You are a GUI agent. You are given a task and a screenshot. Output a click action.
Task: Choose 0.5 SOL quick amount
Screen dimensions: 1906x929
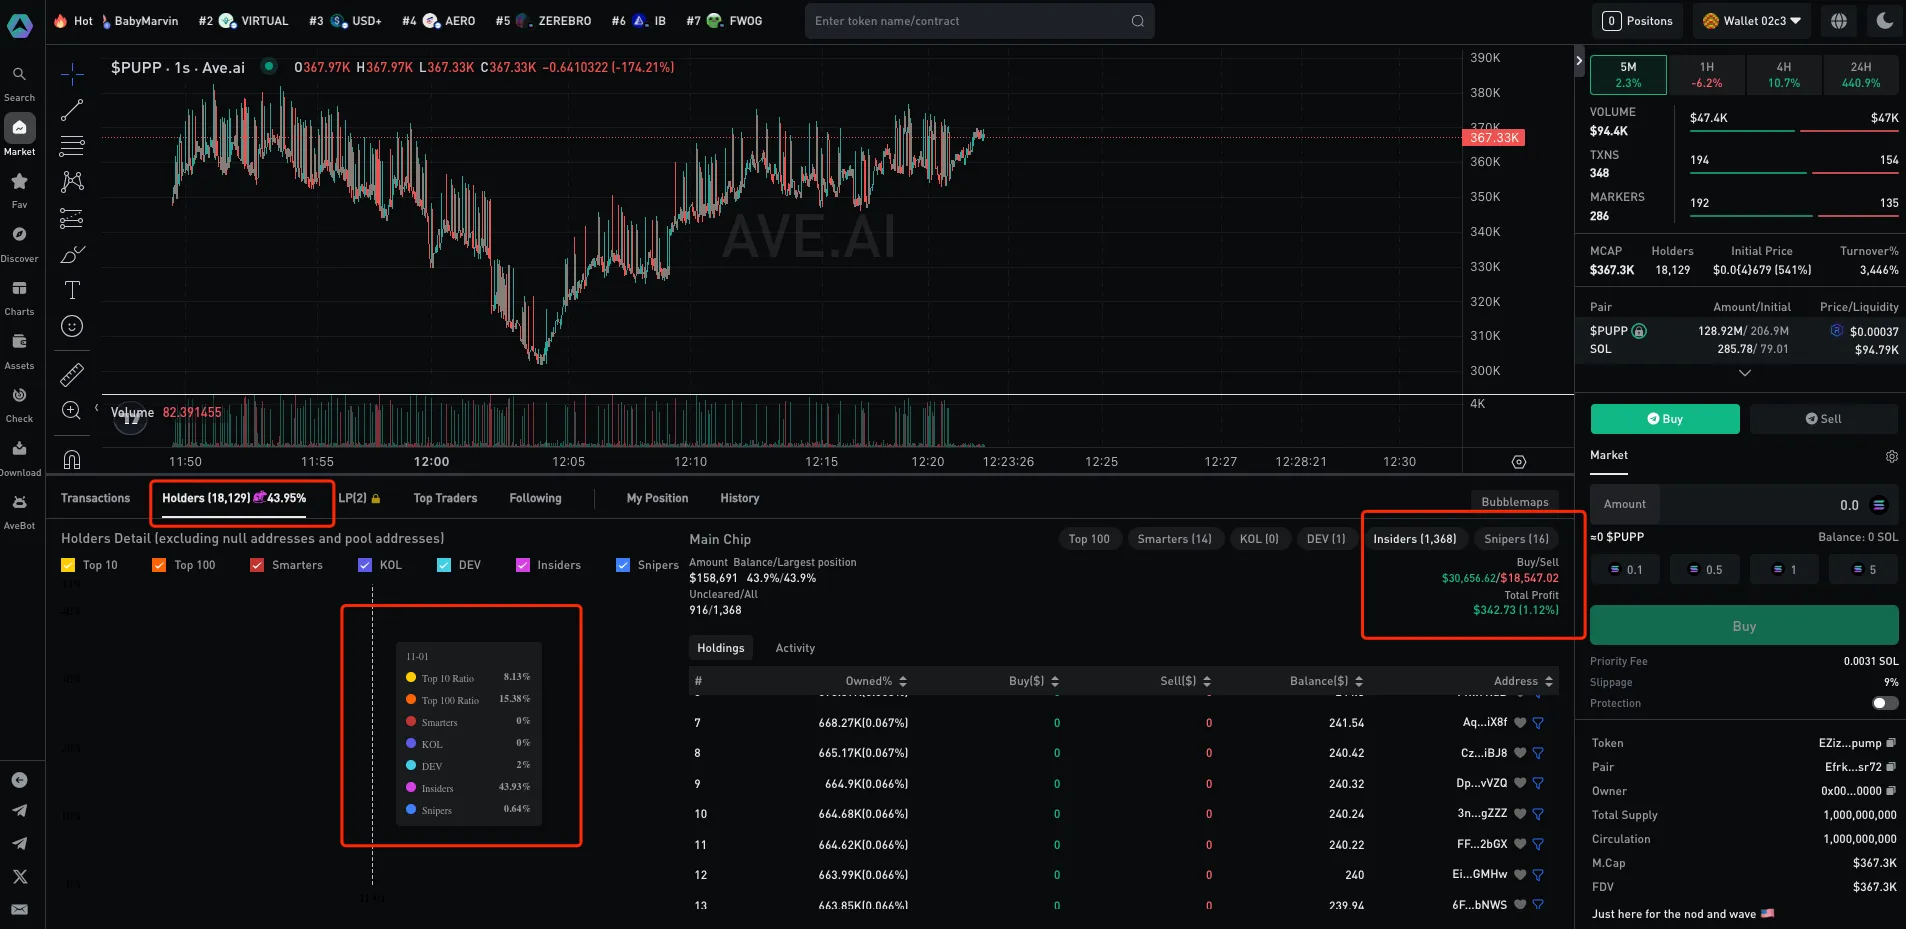click(1705, 569)
